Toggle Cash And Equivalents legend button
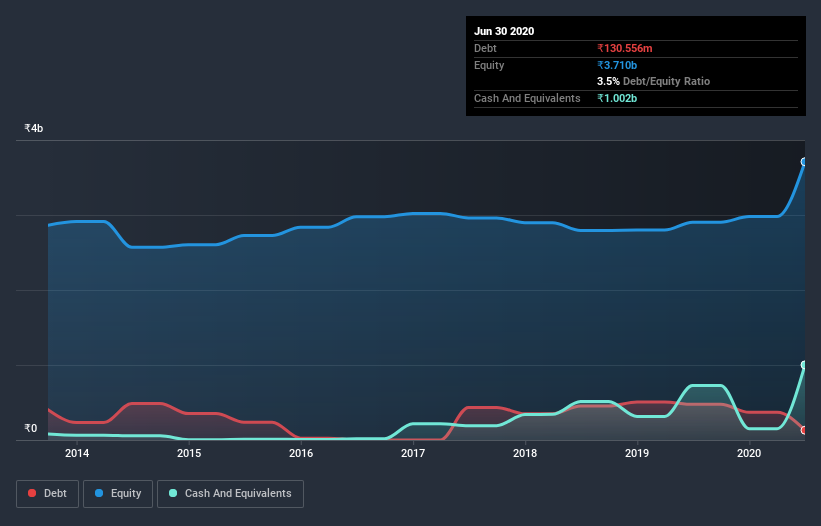Screen dimensions: 821x526 (x=230, y=494)
